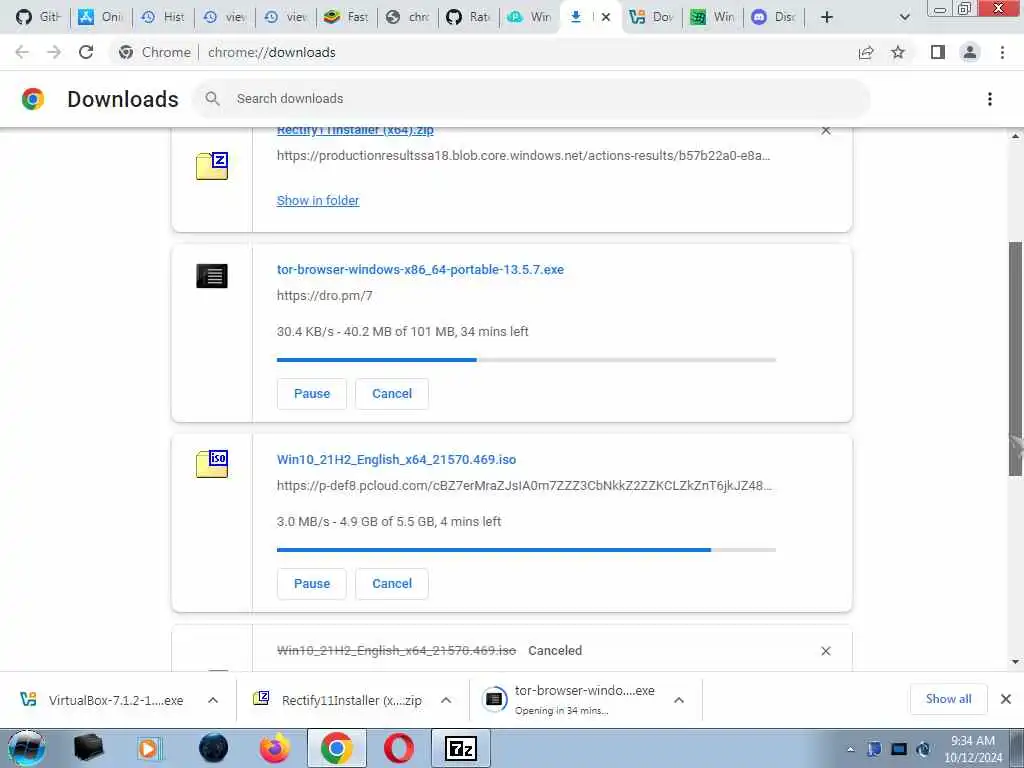The height and width of the screenshot is (768, 1024).
Task: Reload the downloads page
Action: tap(86, 52)
